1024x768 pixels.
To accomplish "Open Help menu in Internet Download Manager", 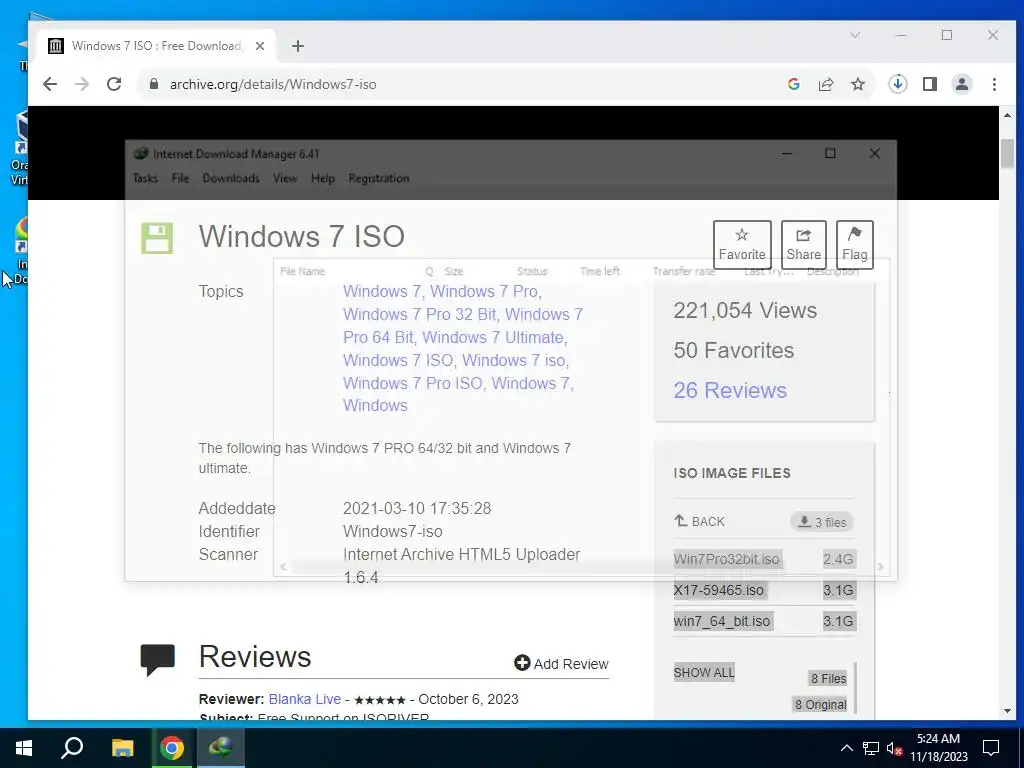I will coord(323,178).
